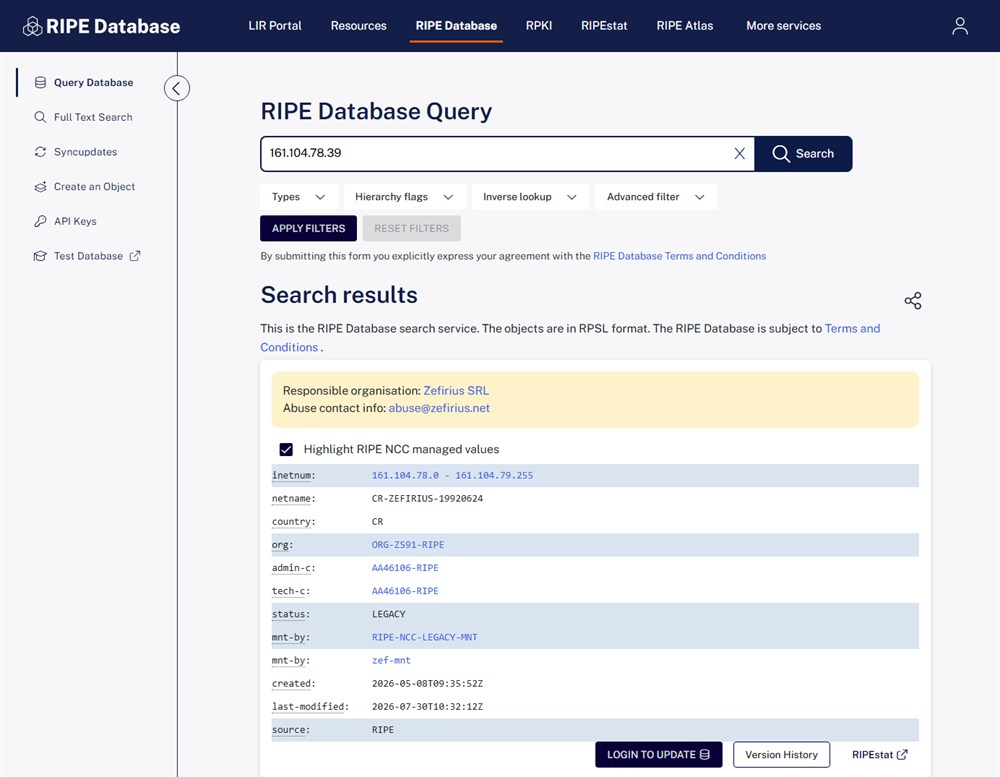Open inetnum range 161.104.78.0 - 161.104.79.255
Viewport: 1000px width, 777px height.
452,475
